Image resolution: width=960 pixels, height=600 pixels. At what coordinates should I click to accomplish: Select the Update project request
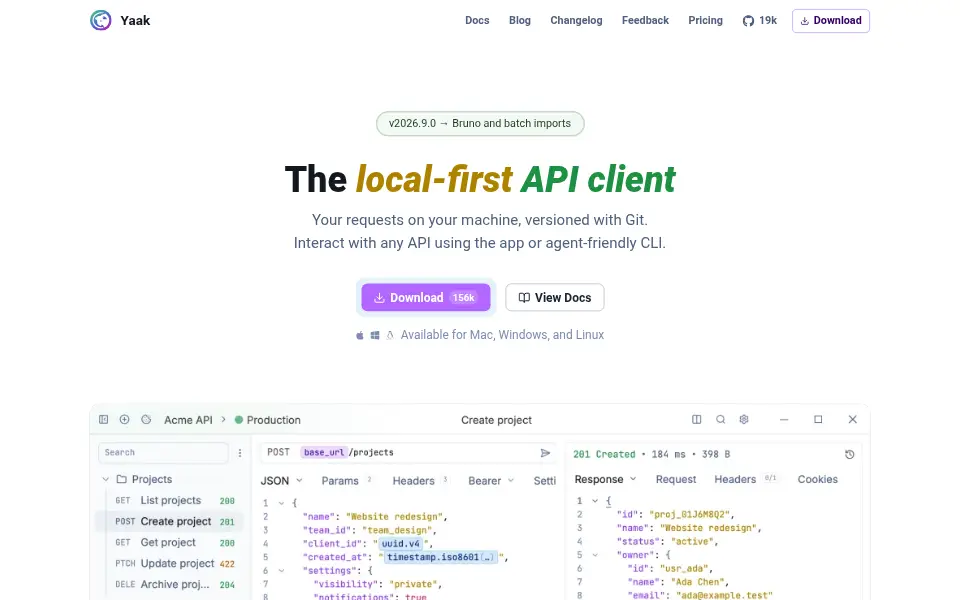point(171,563)
